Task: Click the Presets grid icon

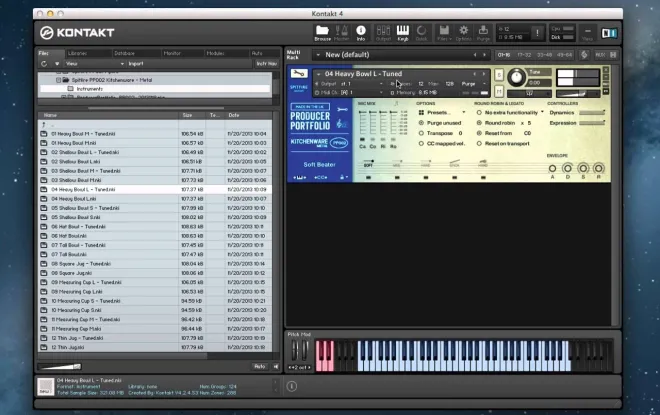Action: 421,112
